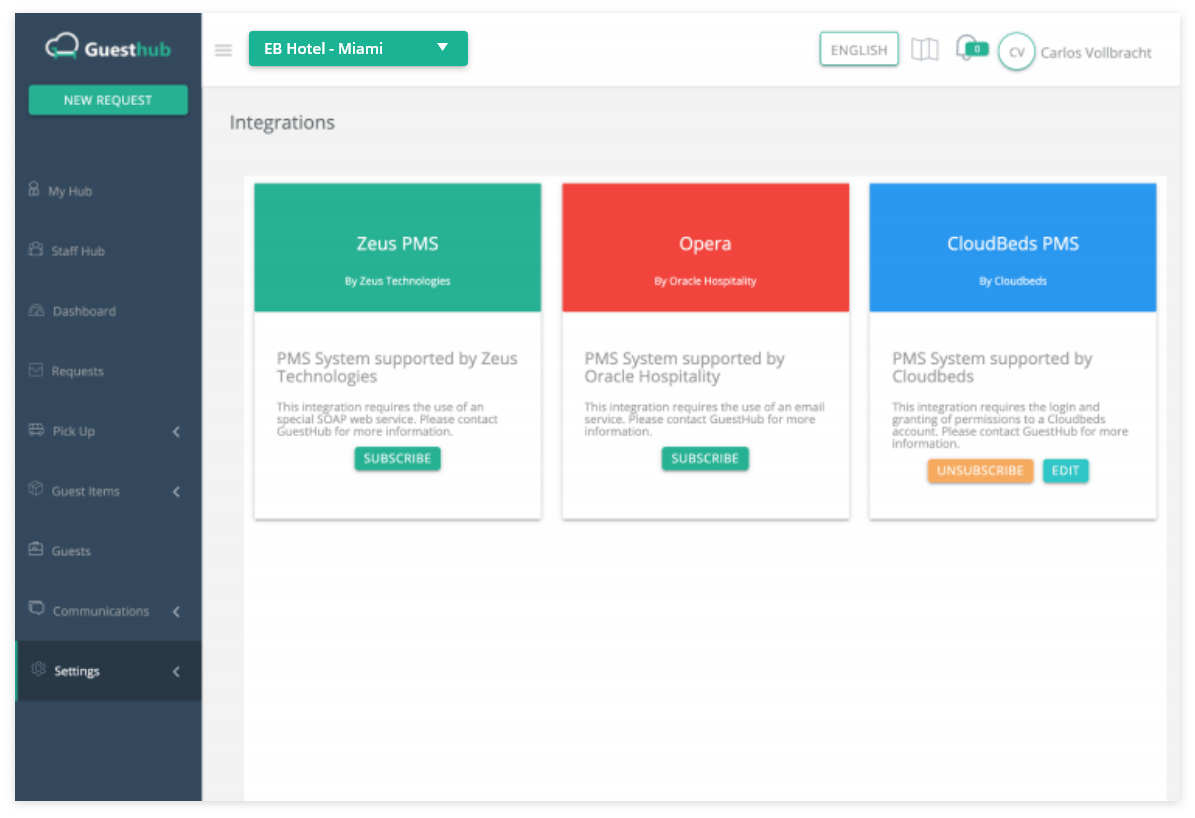Click the Dashboard gauge icon
The width and height of the screenshot is (1195, 818).
36,310
